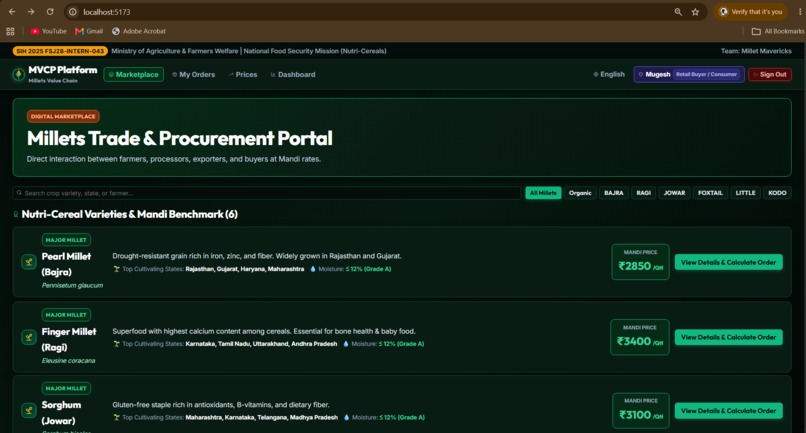
Task: Click Finger Millet moisture droplet icon
Action: [x=345, y=344]
